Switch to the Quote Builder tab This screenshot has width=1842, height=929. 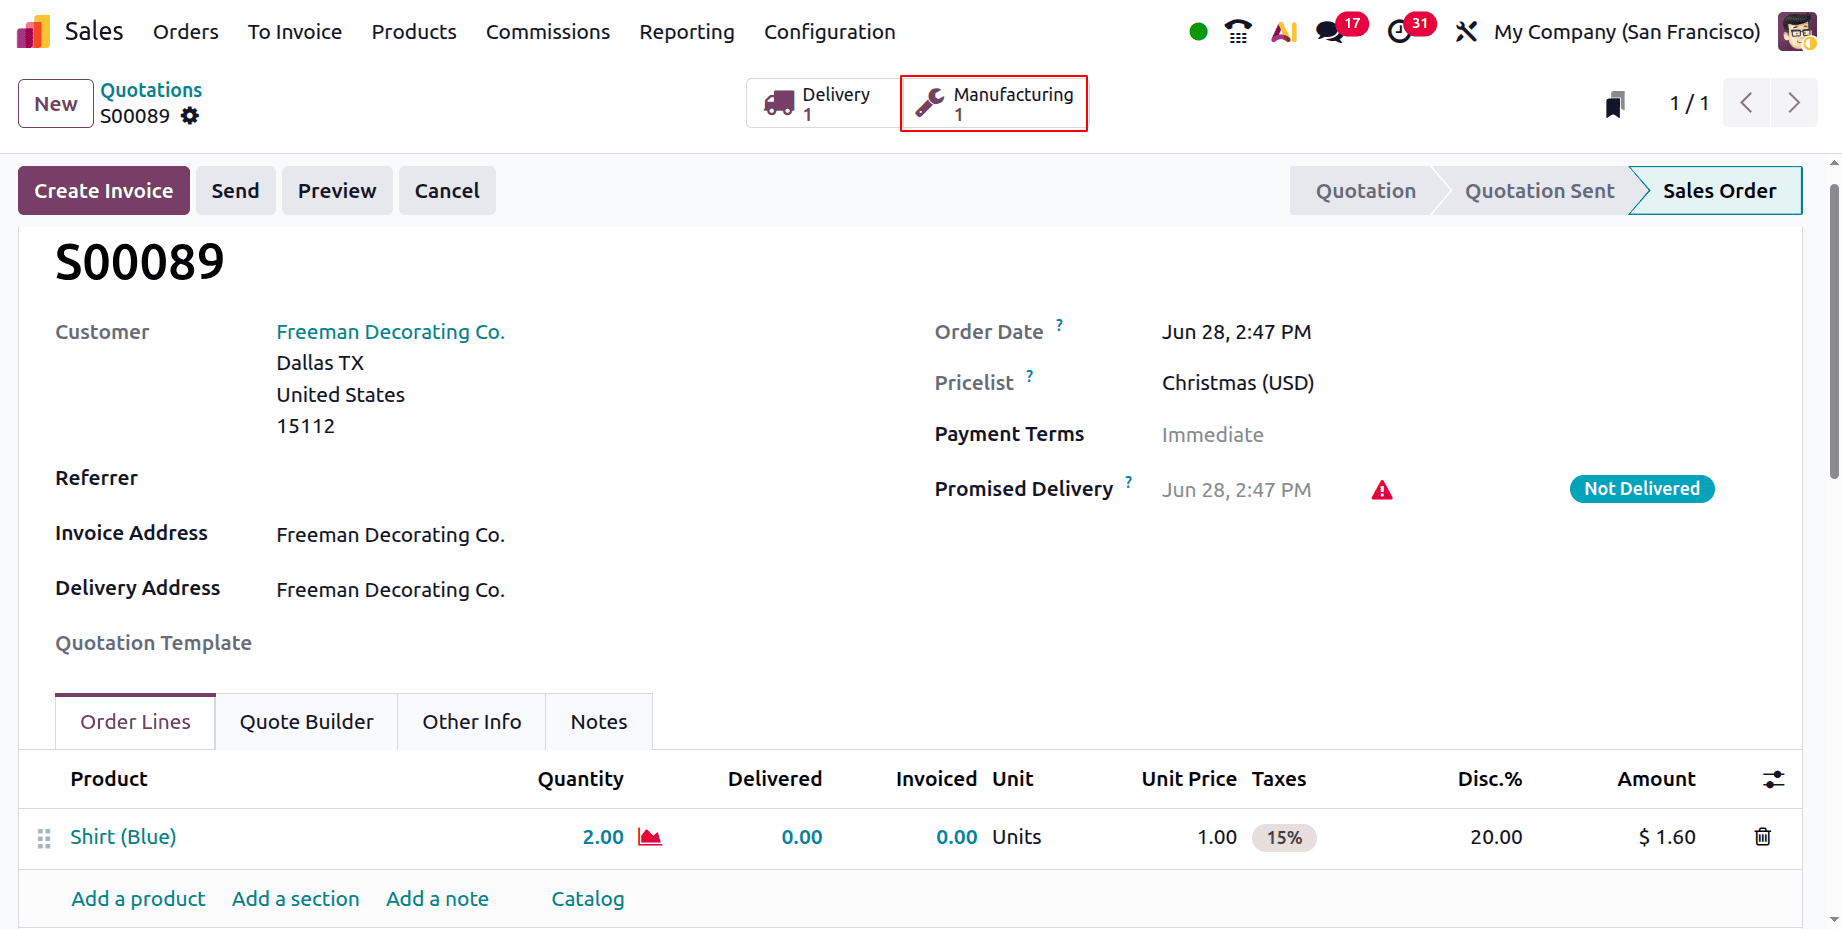[x=306, y=722]
